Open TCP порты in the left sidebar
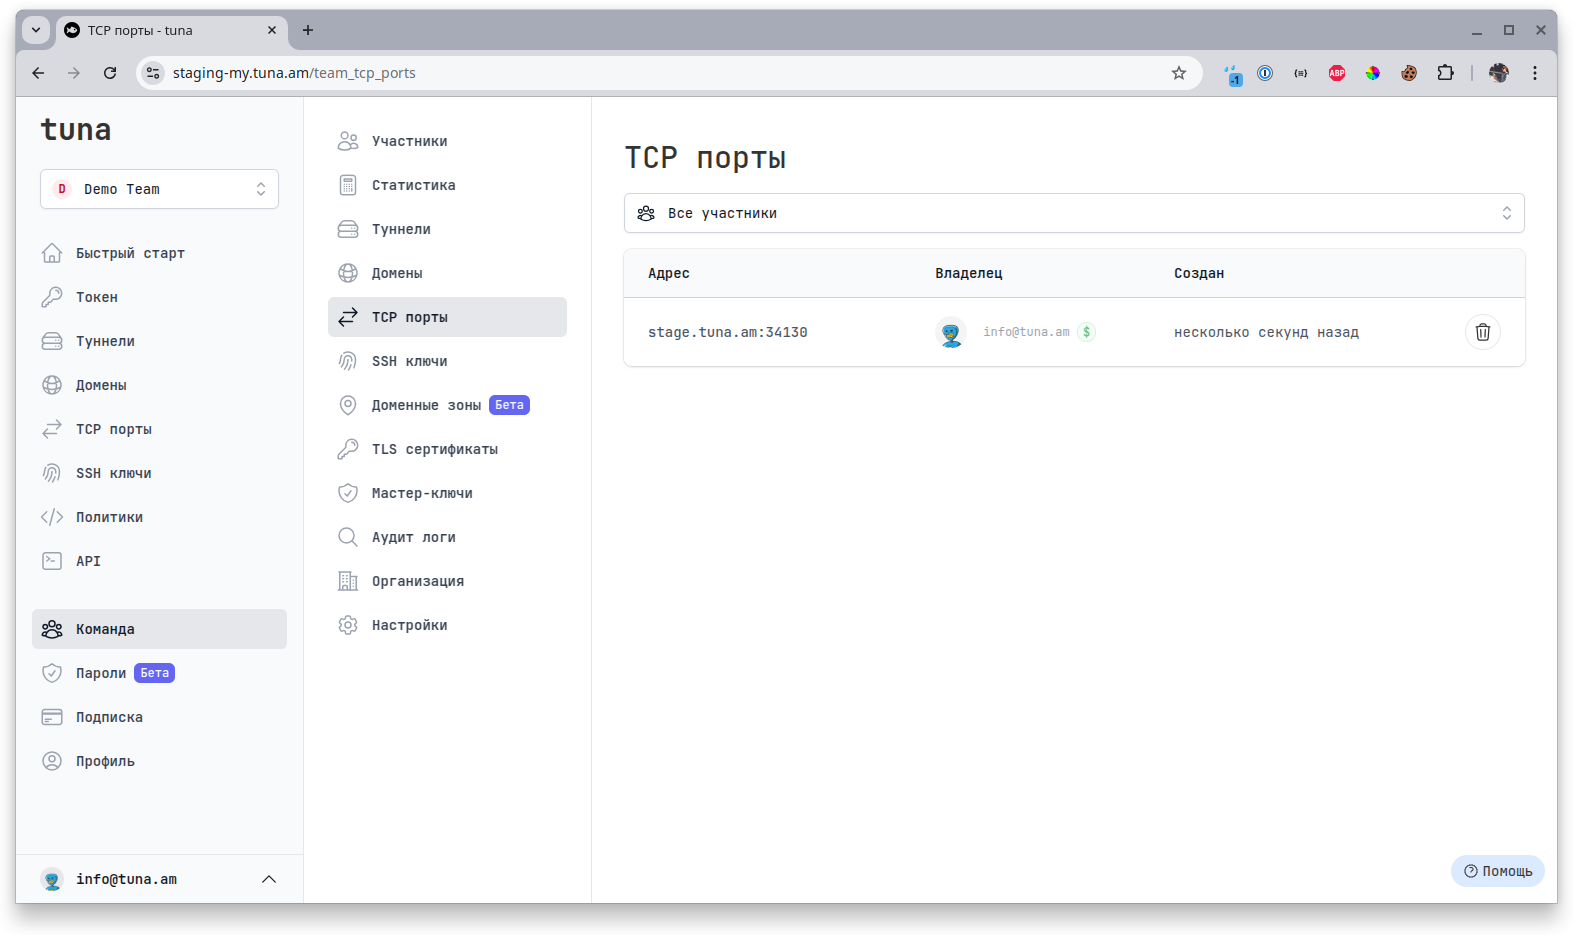The image size is (1573, 935). tap(159, 429)
